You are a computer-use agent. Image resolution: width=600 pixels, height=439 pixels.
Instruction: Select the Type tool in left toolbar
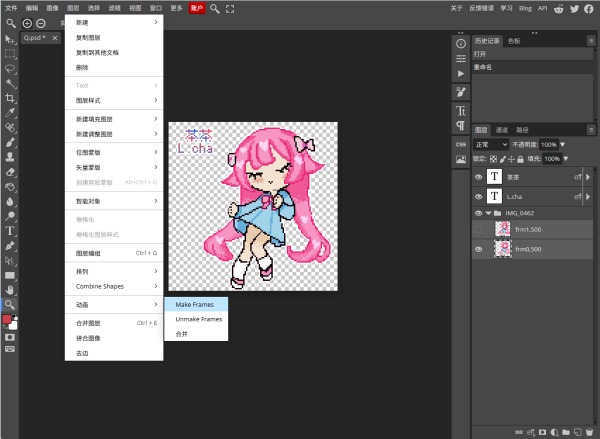10,231
